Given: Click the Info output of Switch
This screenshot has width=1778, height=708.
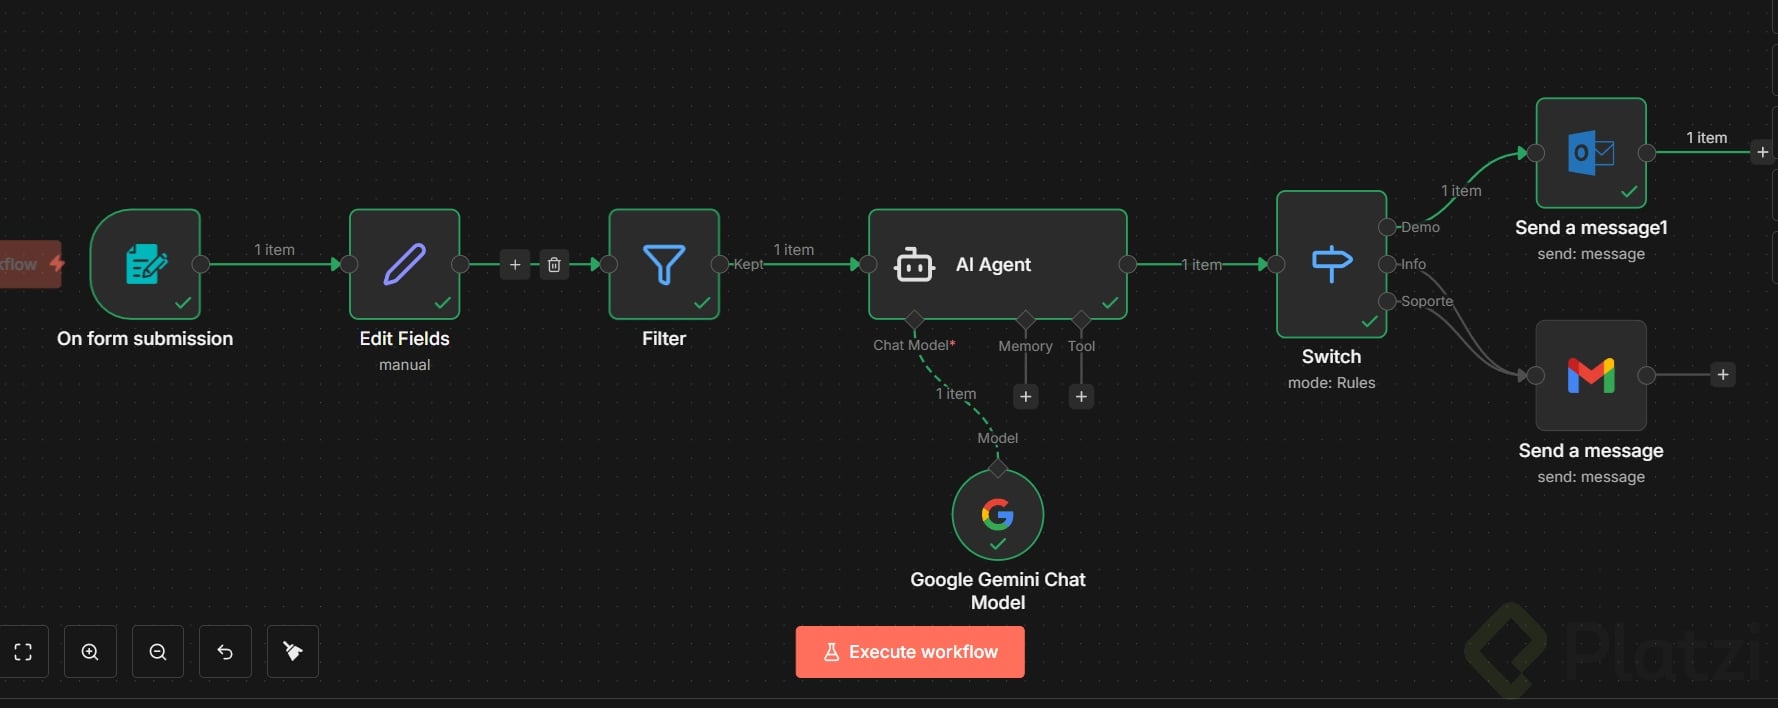Looking at the screenshot, I should [1387, 264].
